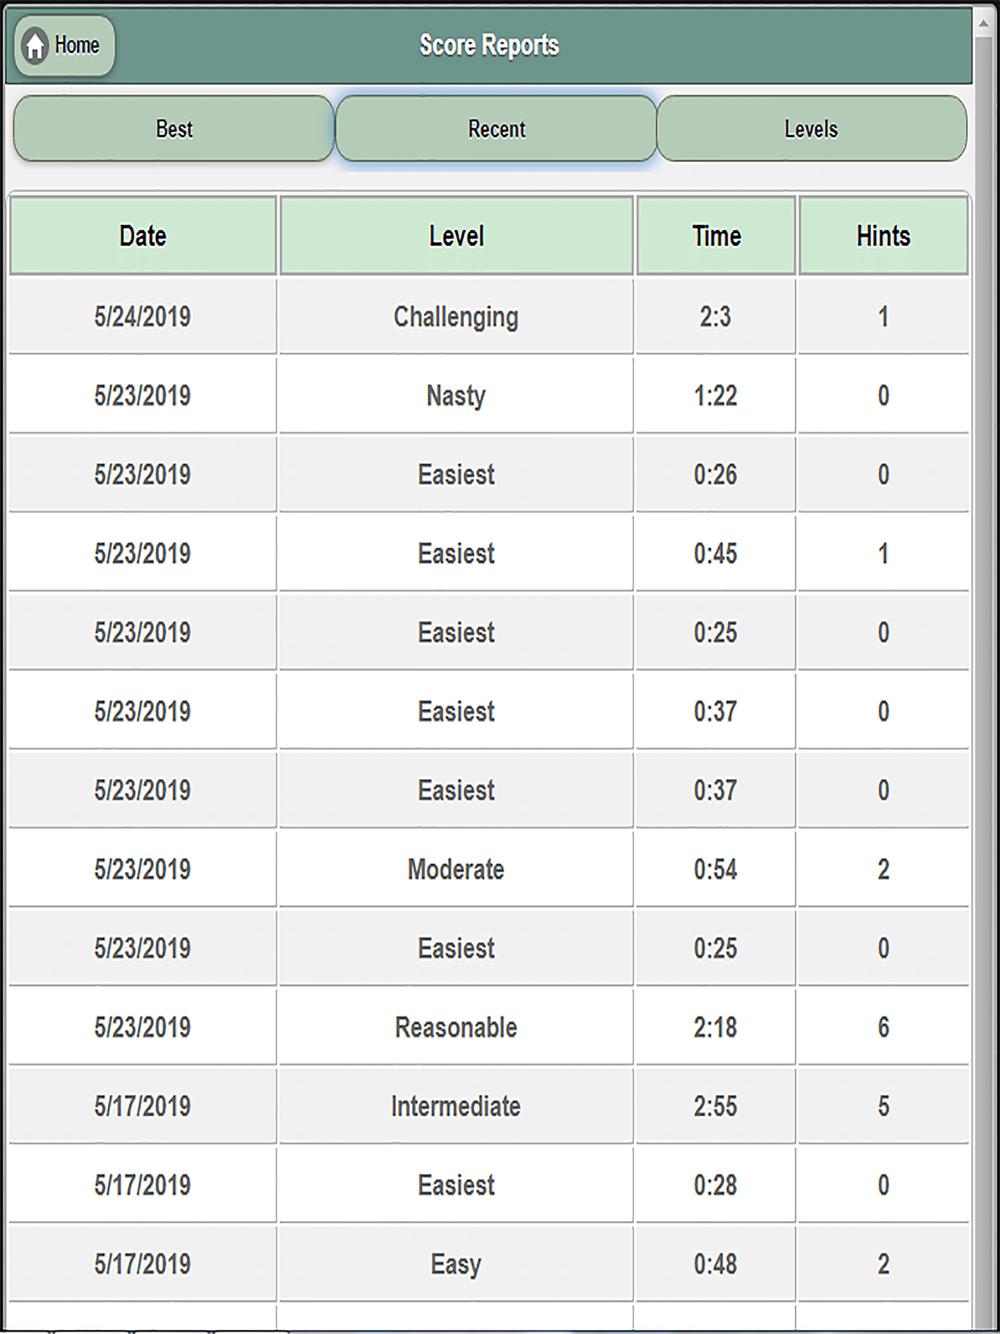
Task: Select the Challenging level row
Action: tap(489, 316)
